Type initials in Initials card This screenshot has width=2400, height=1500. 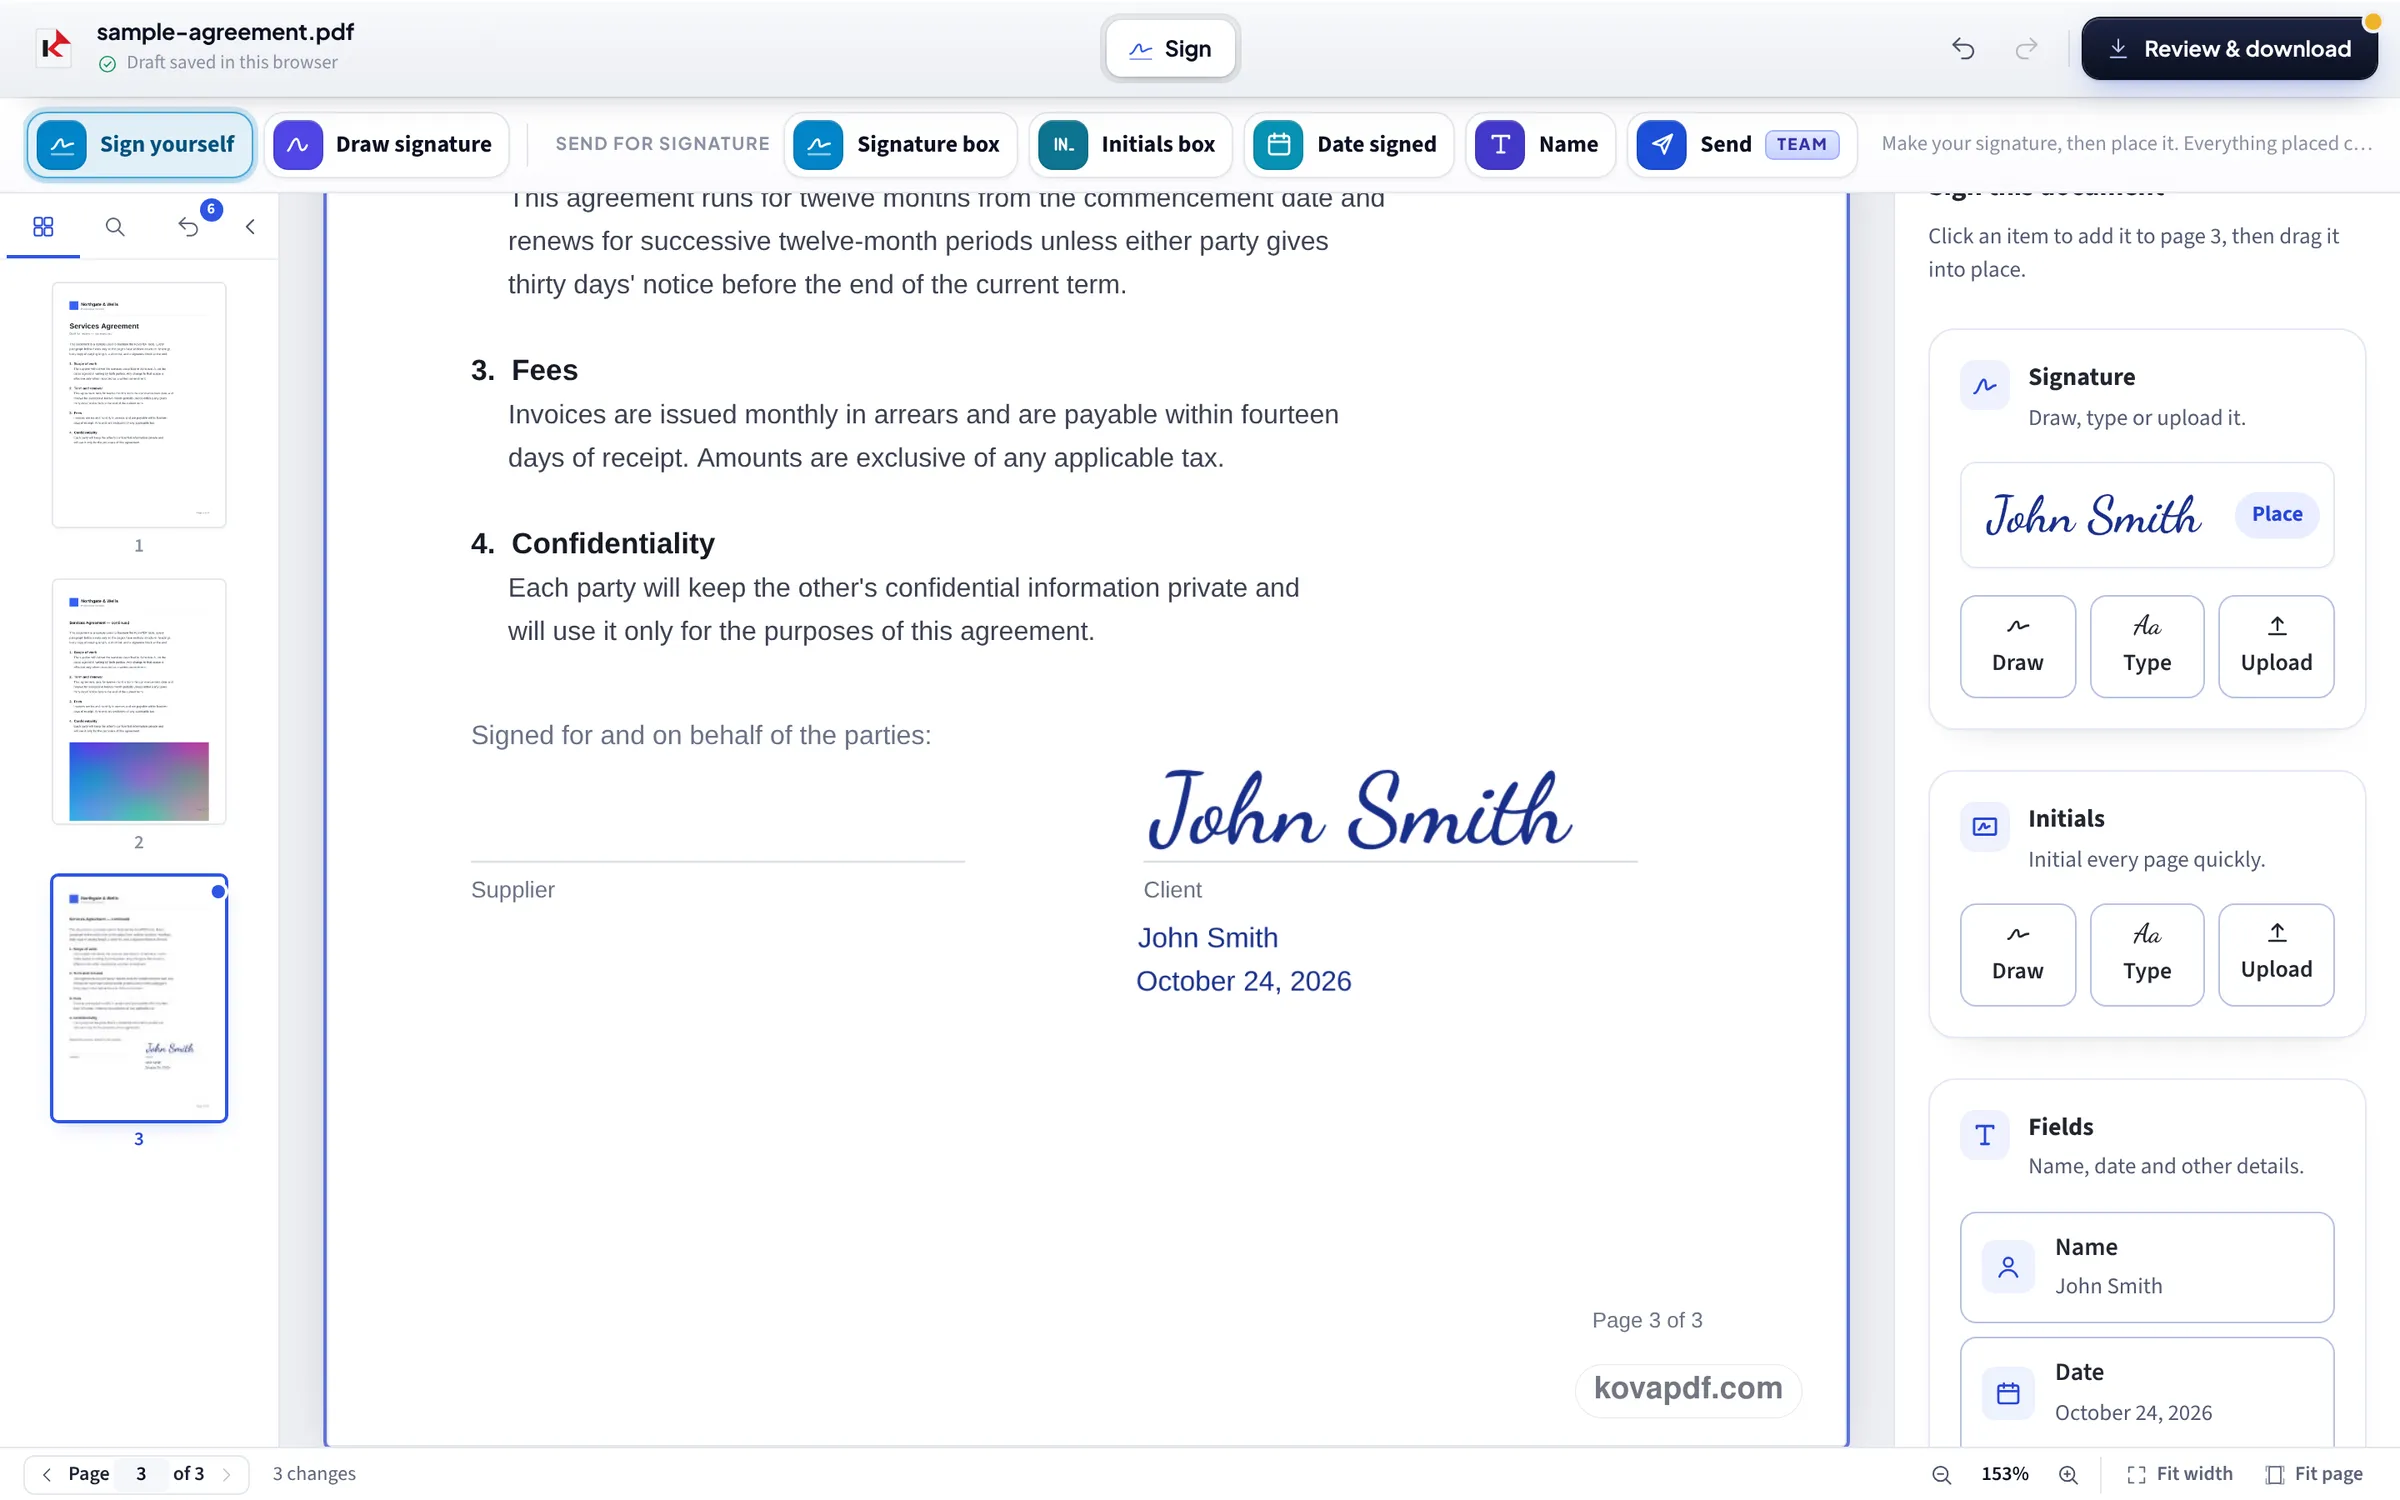click(2147, 954)
